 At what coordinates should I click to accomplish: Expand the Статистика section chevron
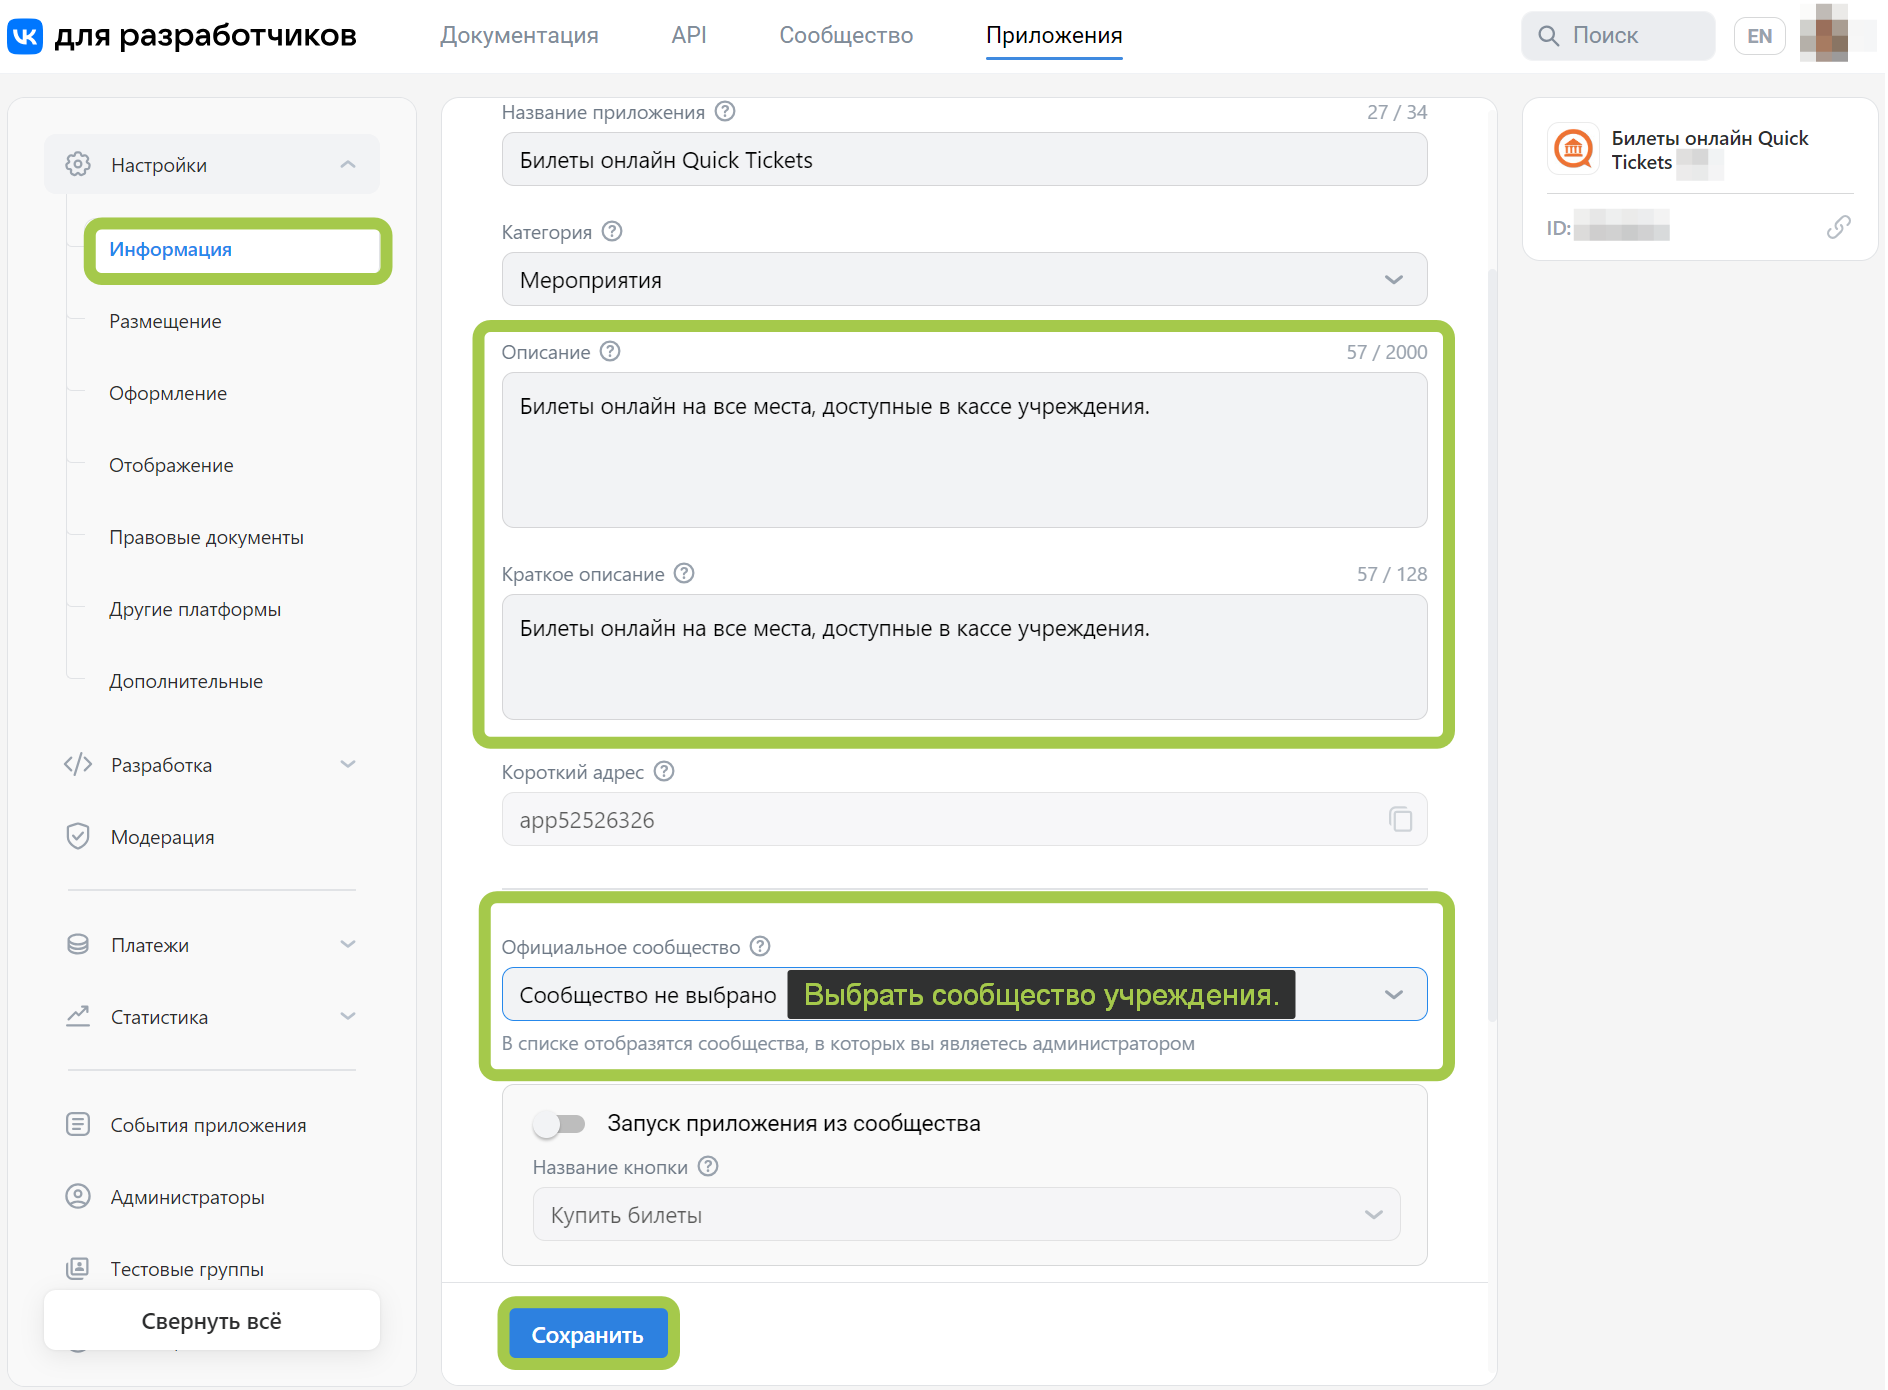(348, 1016)
